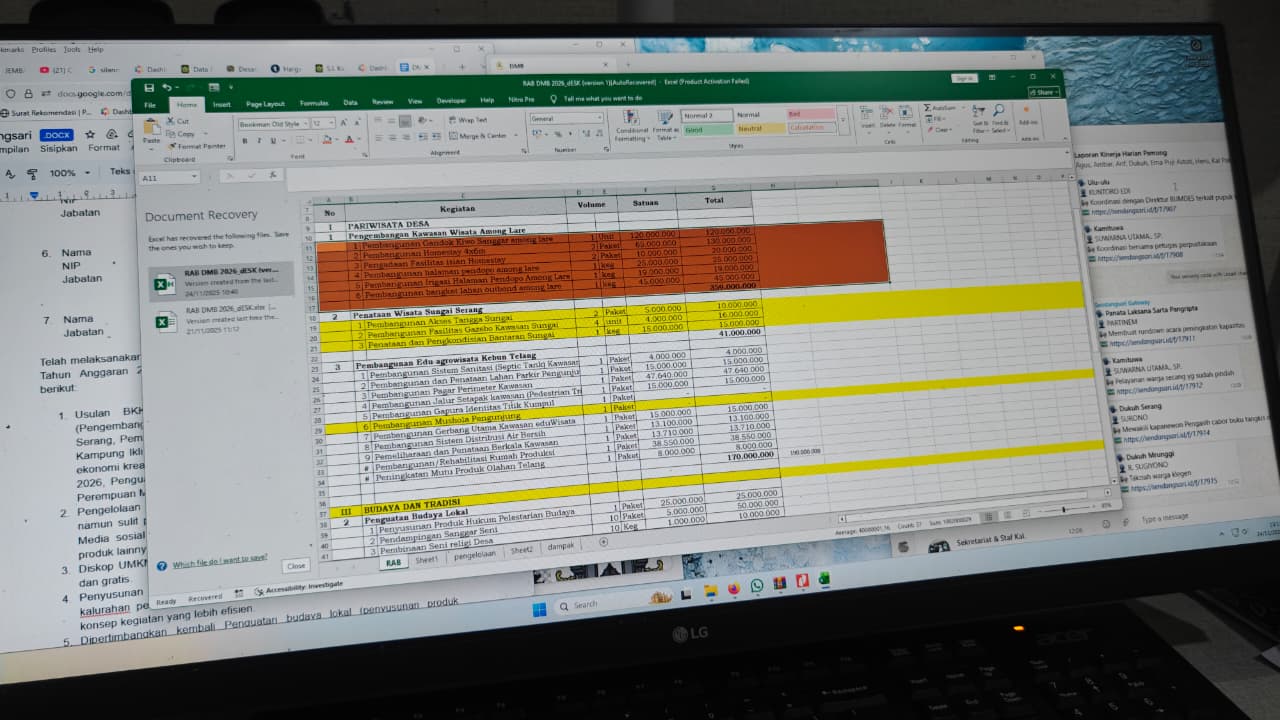Open WhatsApp from the Windows taskbar

(x=757, y=586)
